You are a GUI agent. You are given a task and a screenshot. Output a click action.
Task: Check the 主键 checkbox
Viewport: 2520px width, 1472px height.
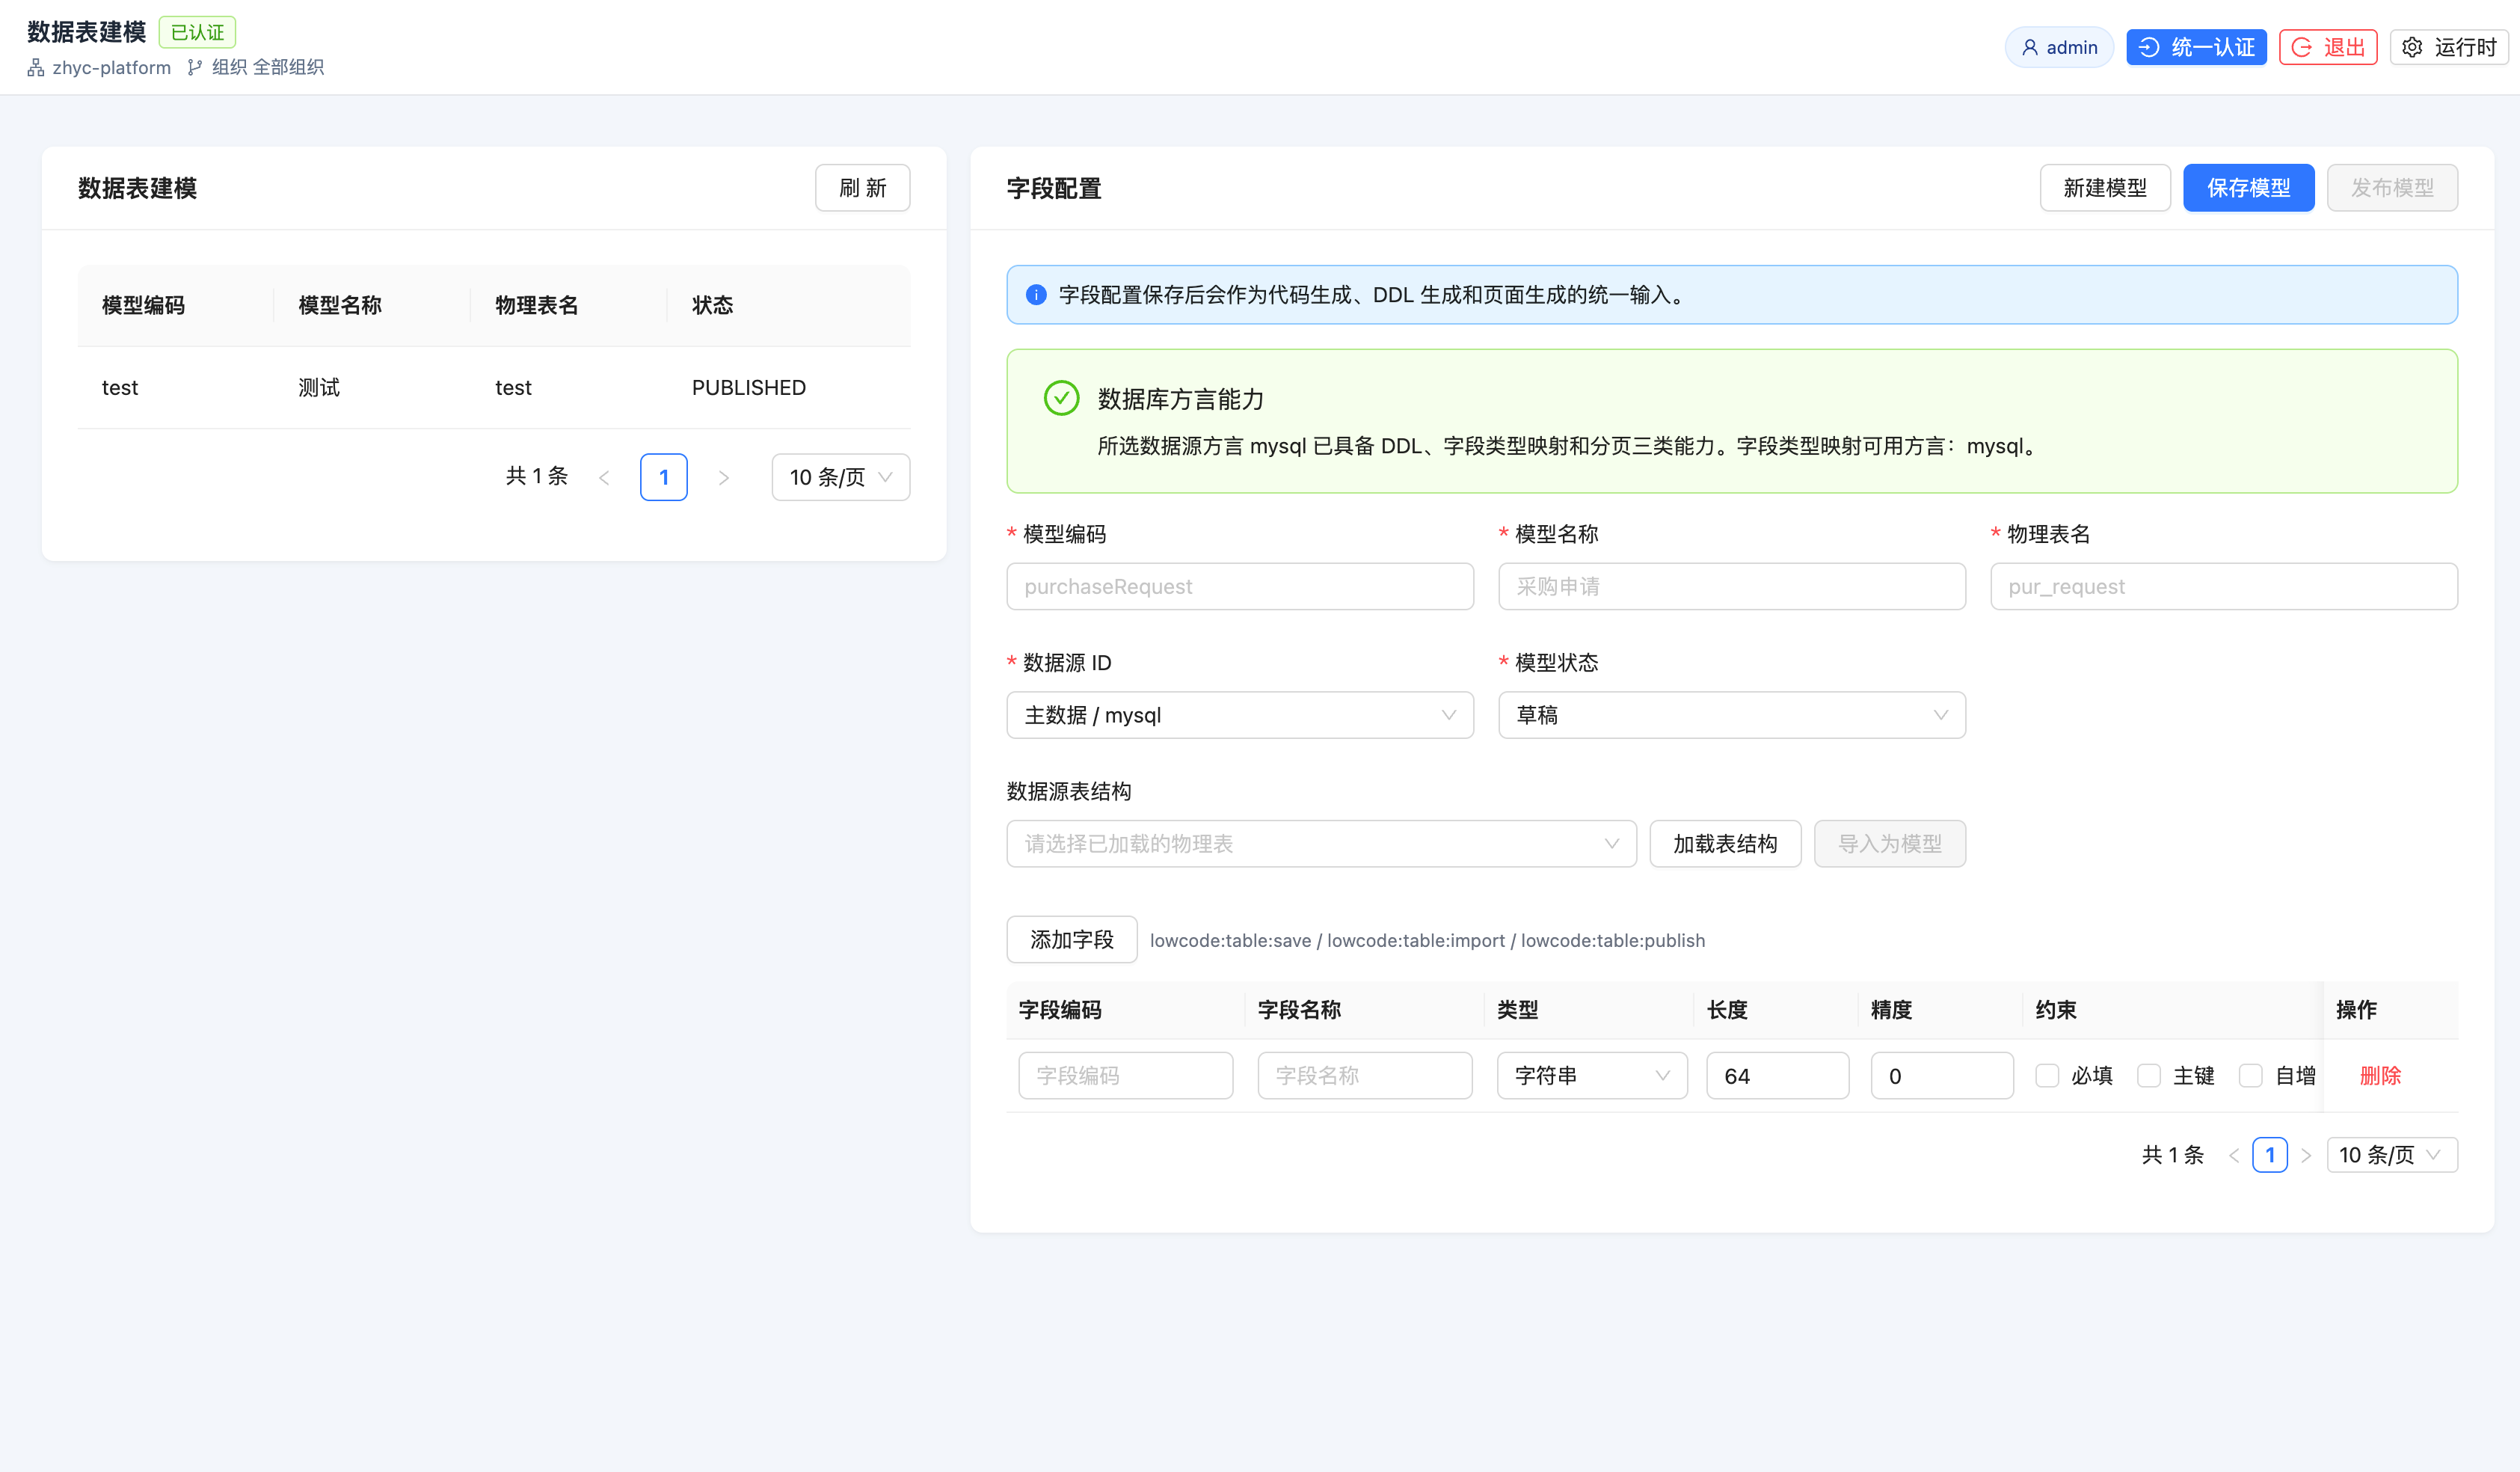[2149, 1075]
